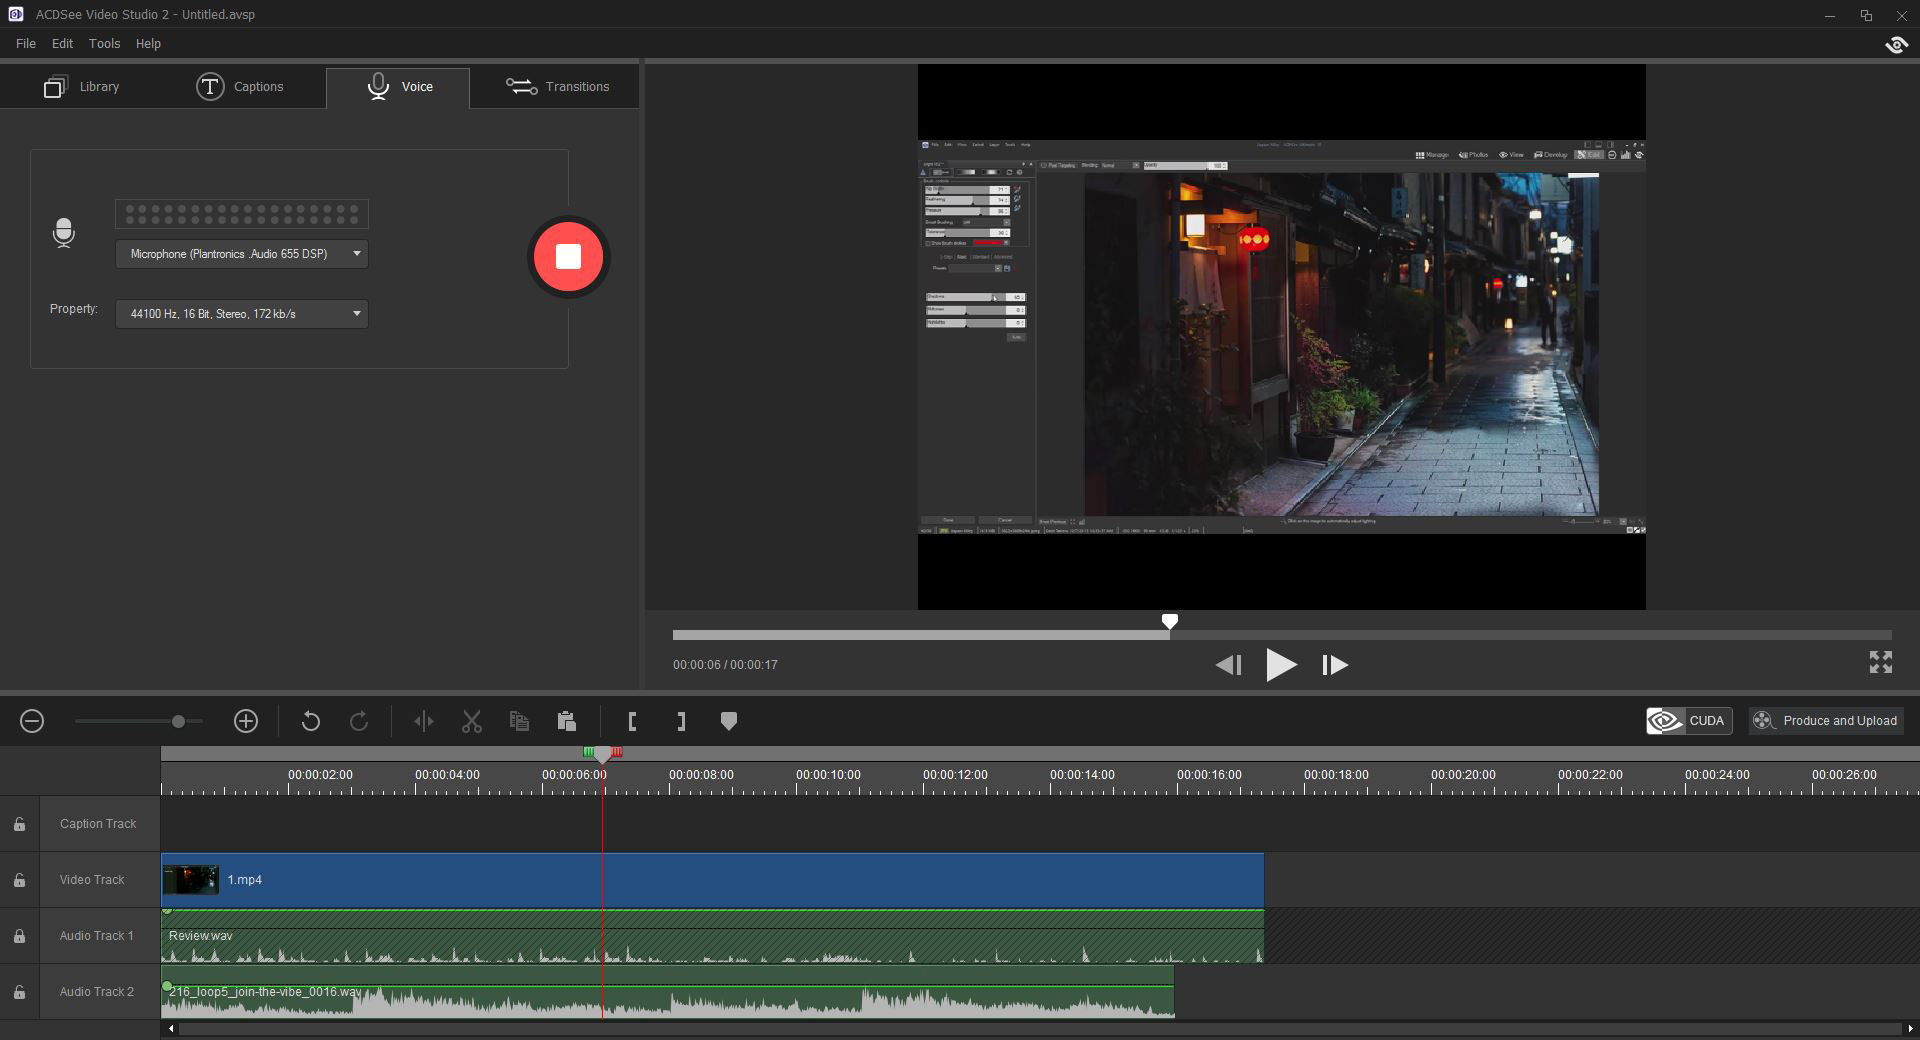Open the Tools menu

pos(104,44)
